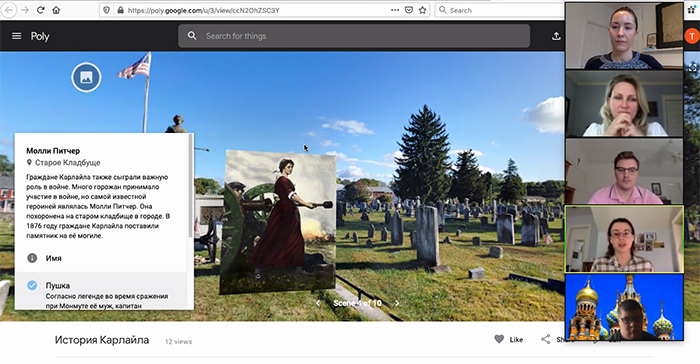
Task: Select the Molly Pitcher painting in scene
Action: tap(278, 222)
